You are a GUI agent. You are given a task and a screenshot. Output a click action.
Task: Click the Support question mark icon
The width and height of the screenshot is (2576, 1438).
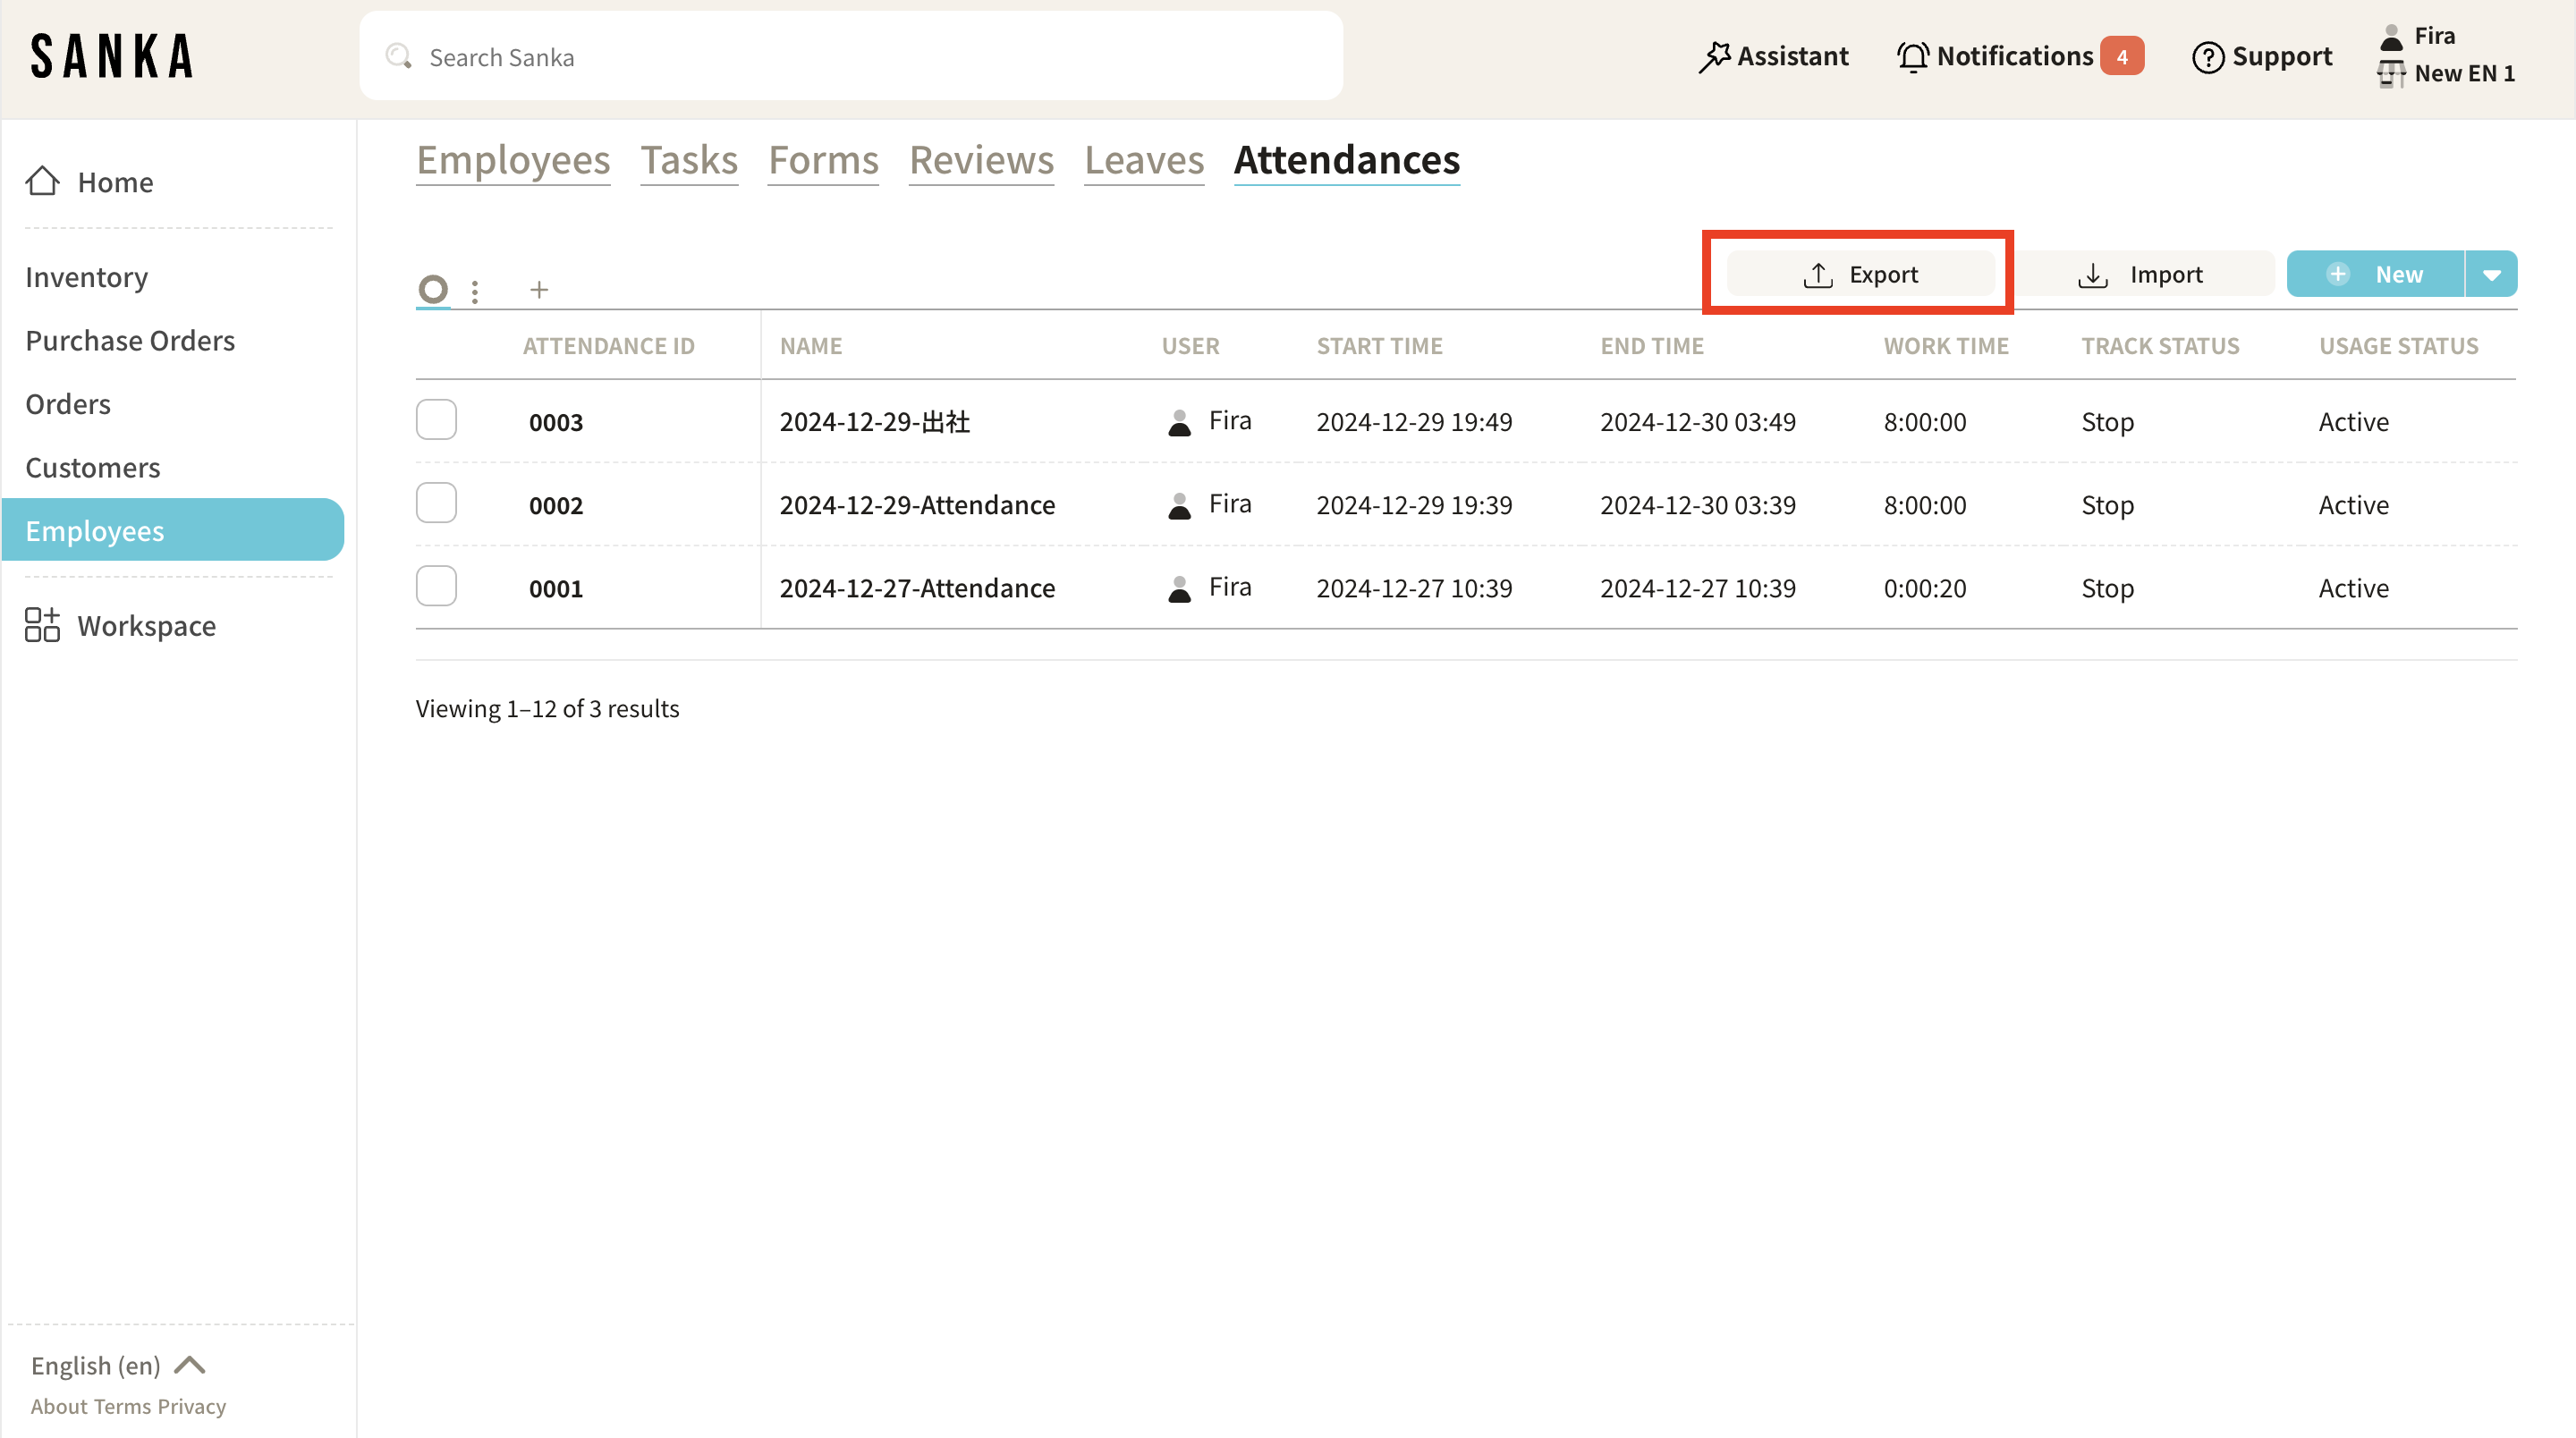tap(2207, 57)
